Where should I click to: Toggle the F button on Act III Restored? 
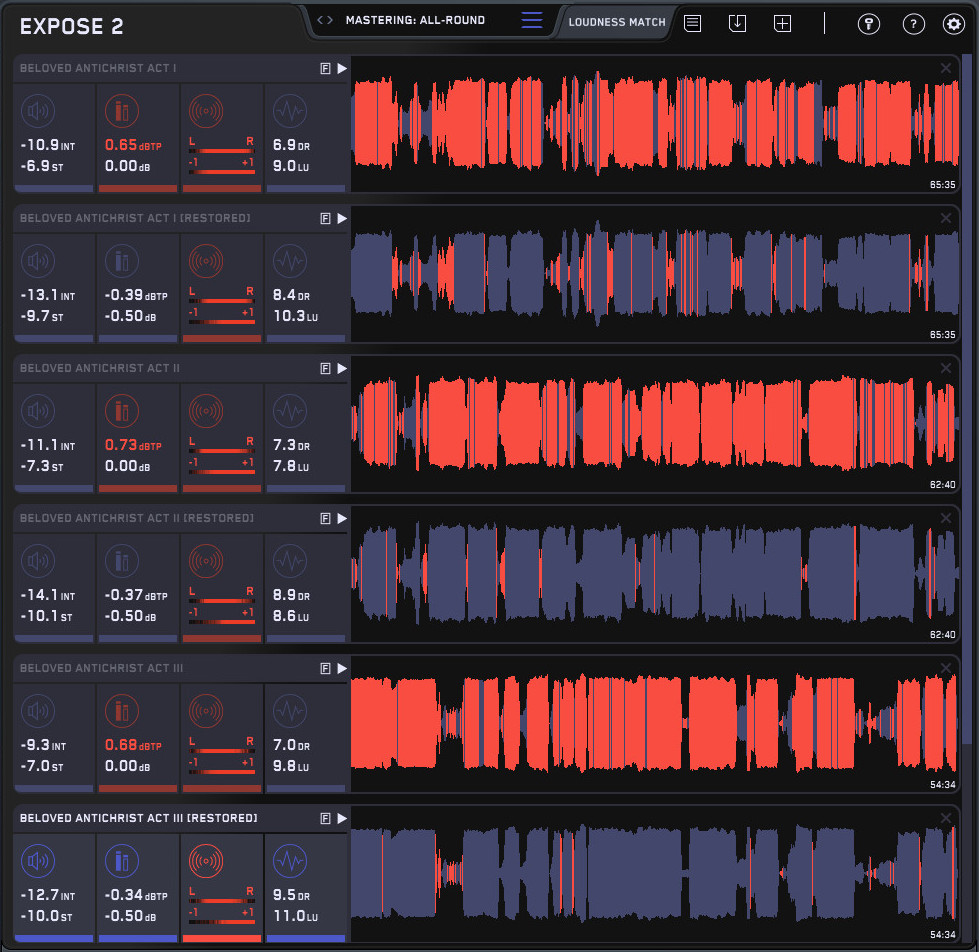(x=325, y=818)
